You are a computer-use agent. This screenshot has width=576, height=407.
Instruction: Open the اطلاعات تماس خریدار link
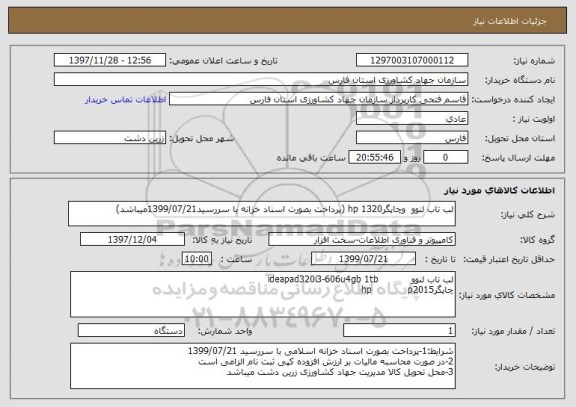click(x=125, y=100)
